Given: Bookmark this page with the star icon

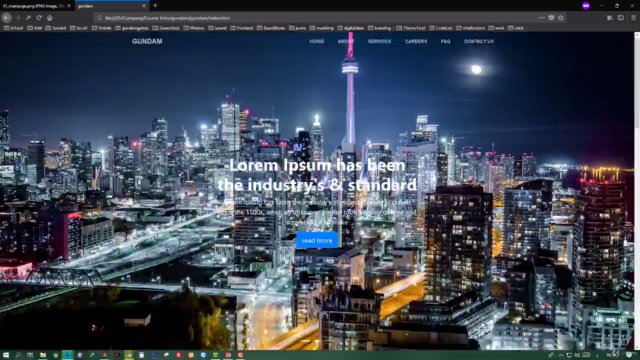Looking at the screenshot, I should (x=561, y=18).
